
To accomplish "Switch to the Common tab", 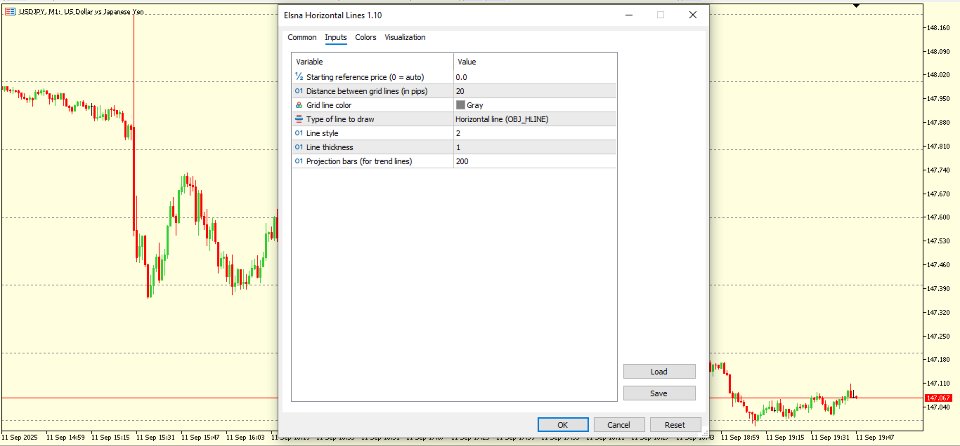I will point(302,37).
